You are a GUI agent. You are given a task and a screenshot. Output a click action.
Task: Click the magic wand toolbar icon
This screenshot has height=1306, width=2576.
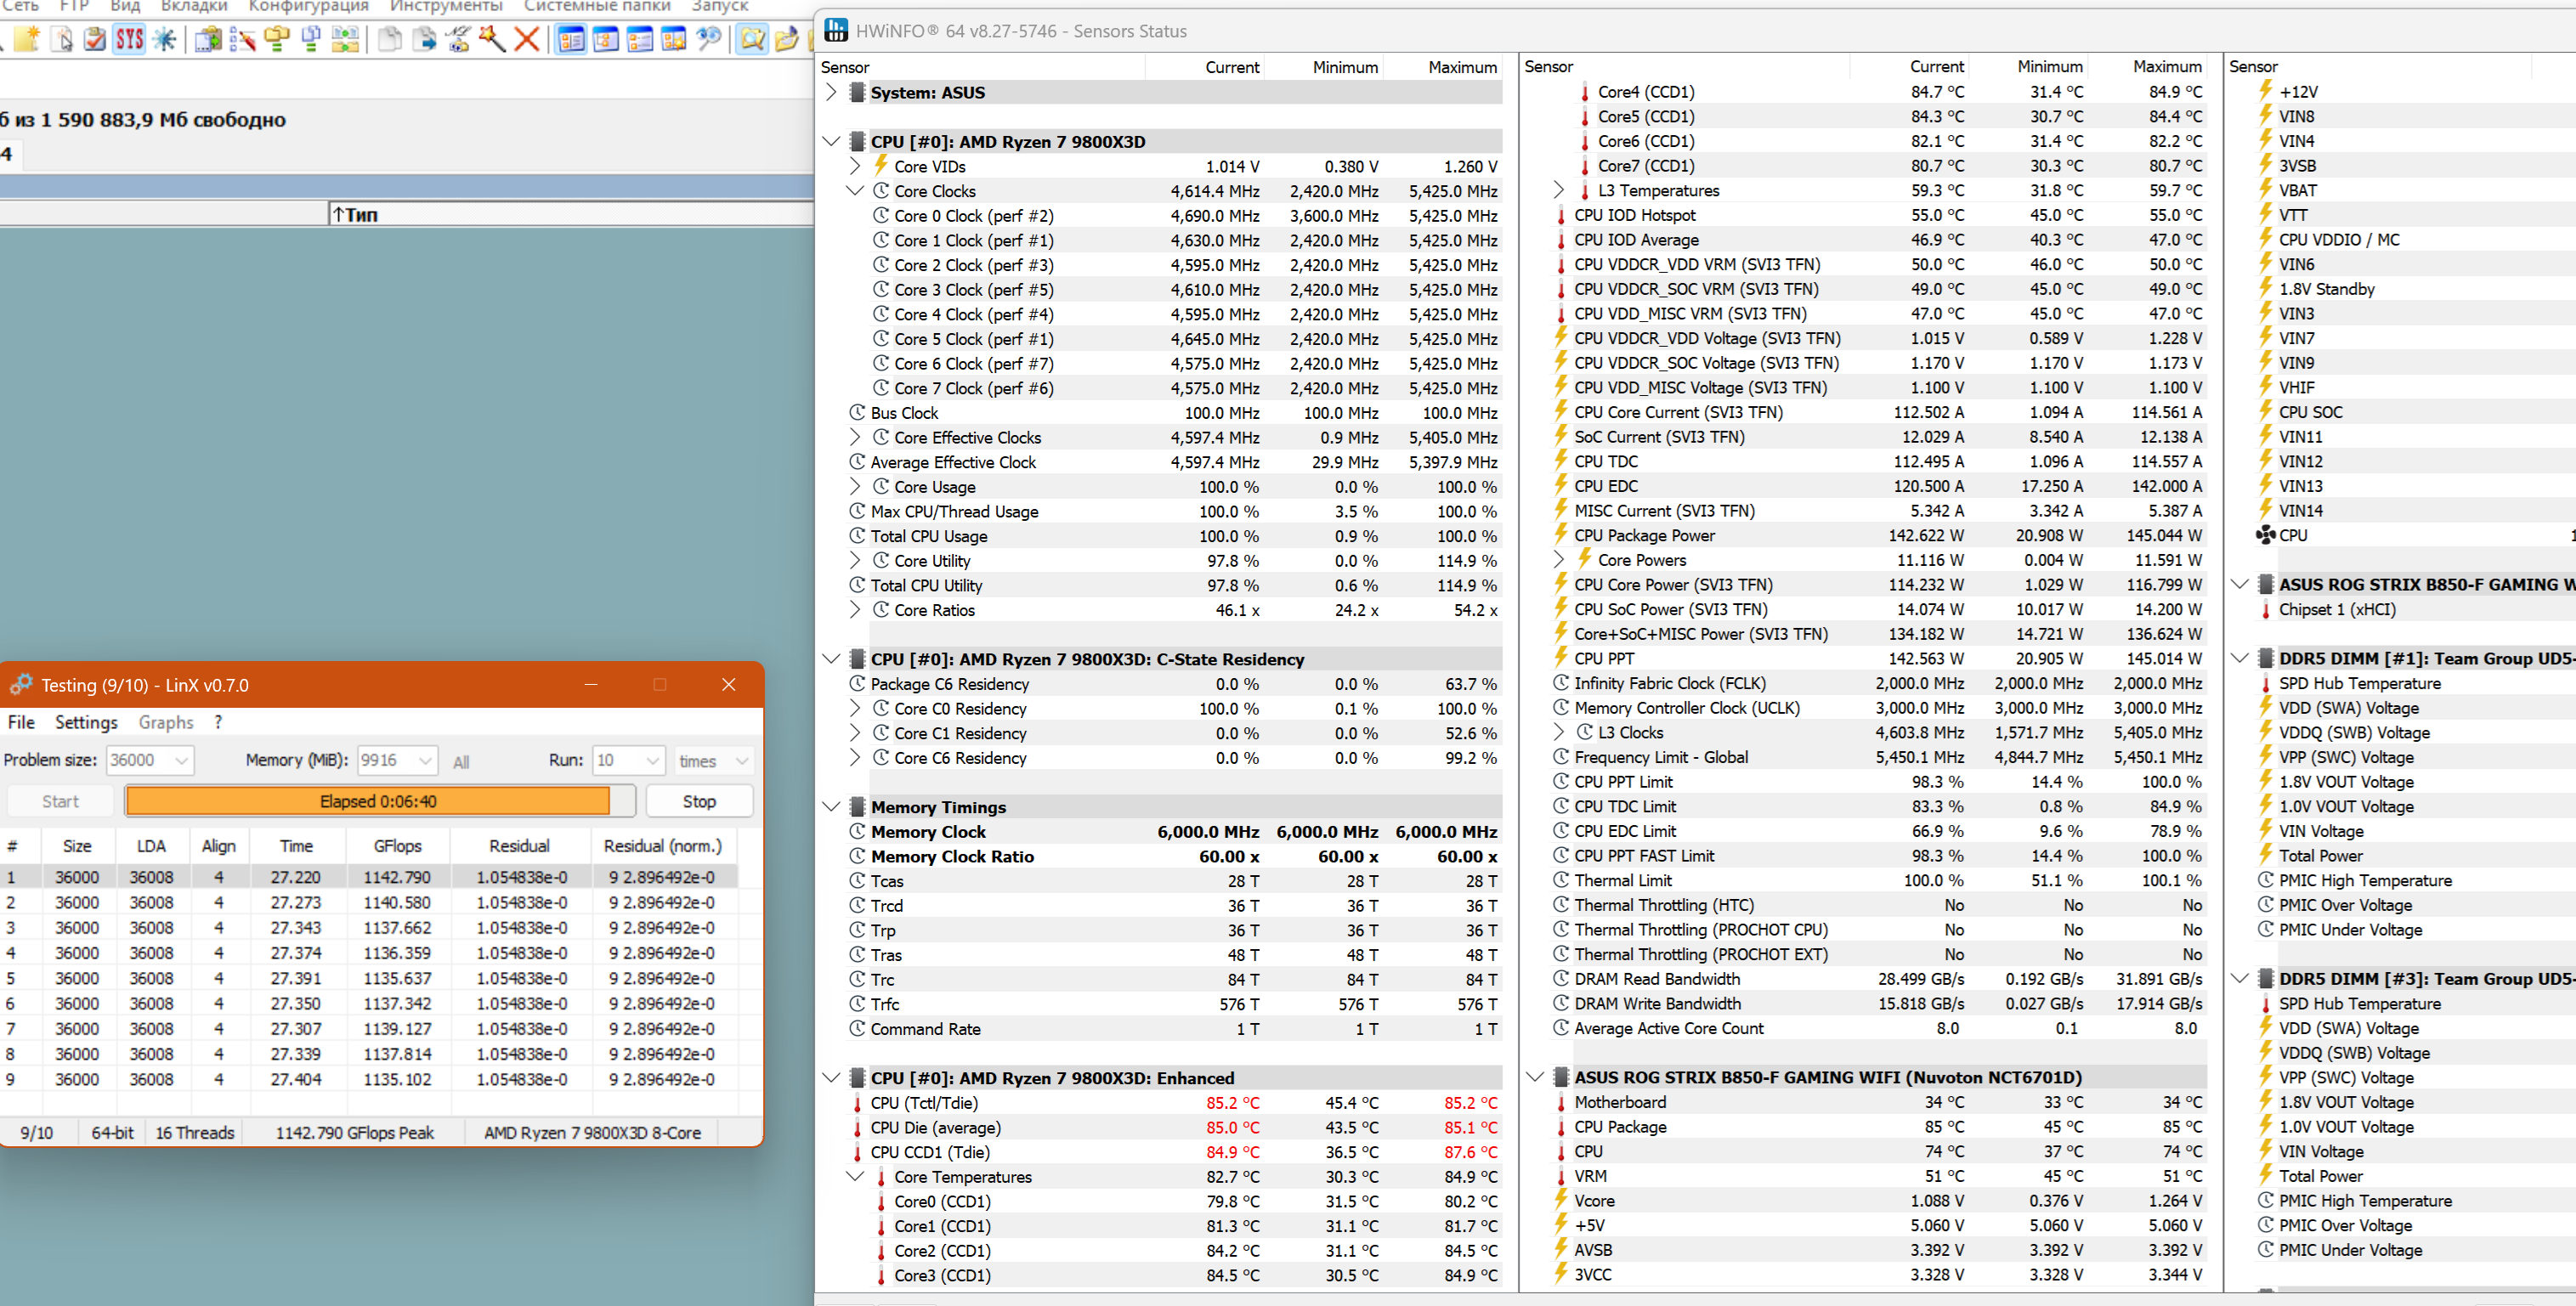pyautogui.click(x=492, y=39)
